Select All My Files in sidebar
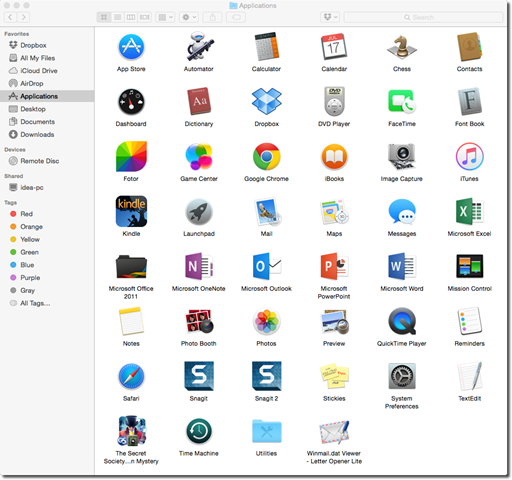 click(x=47, y=58)
